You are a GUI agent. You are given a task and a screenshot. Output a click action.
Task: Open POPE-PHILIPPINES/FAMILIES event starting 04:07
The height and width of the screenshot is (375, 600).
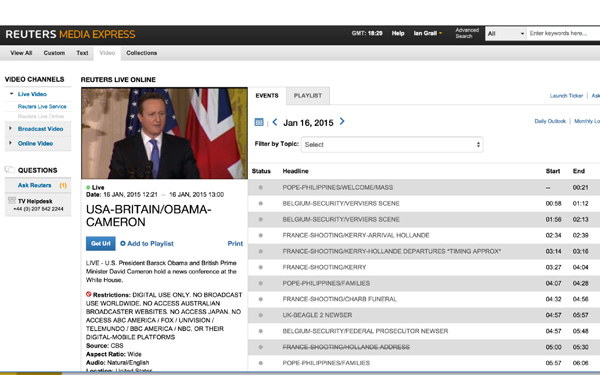[x=326, y=283]
